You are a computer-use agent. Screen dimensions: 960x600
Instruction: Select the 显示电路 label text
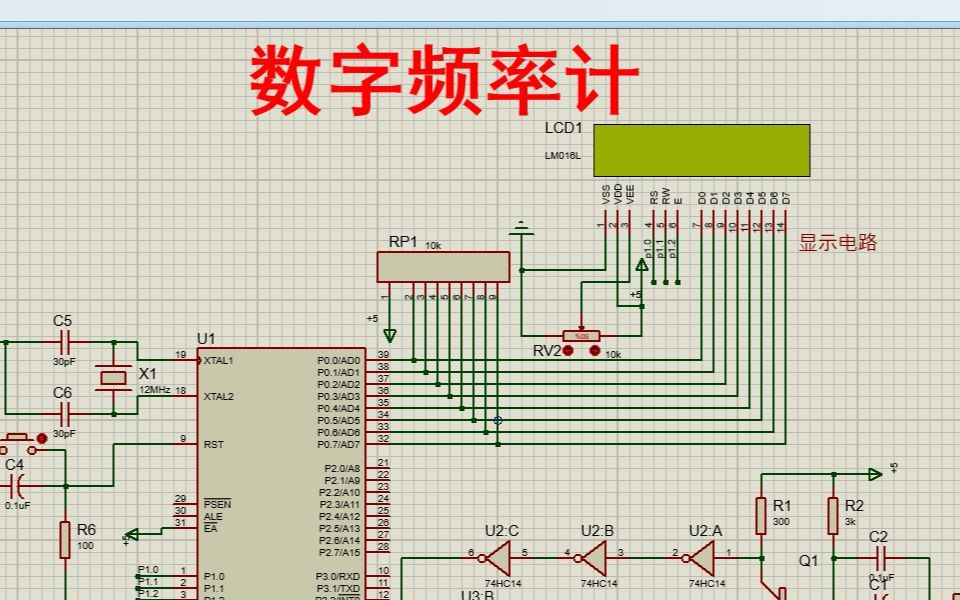point(840,243)
